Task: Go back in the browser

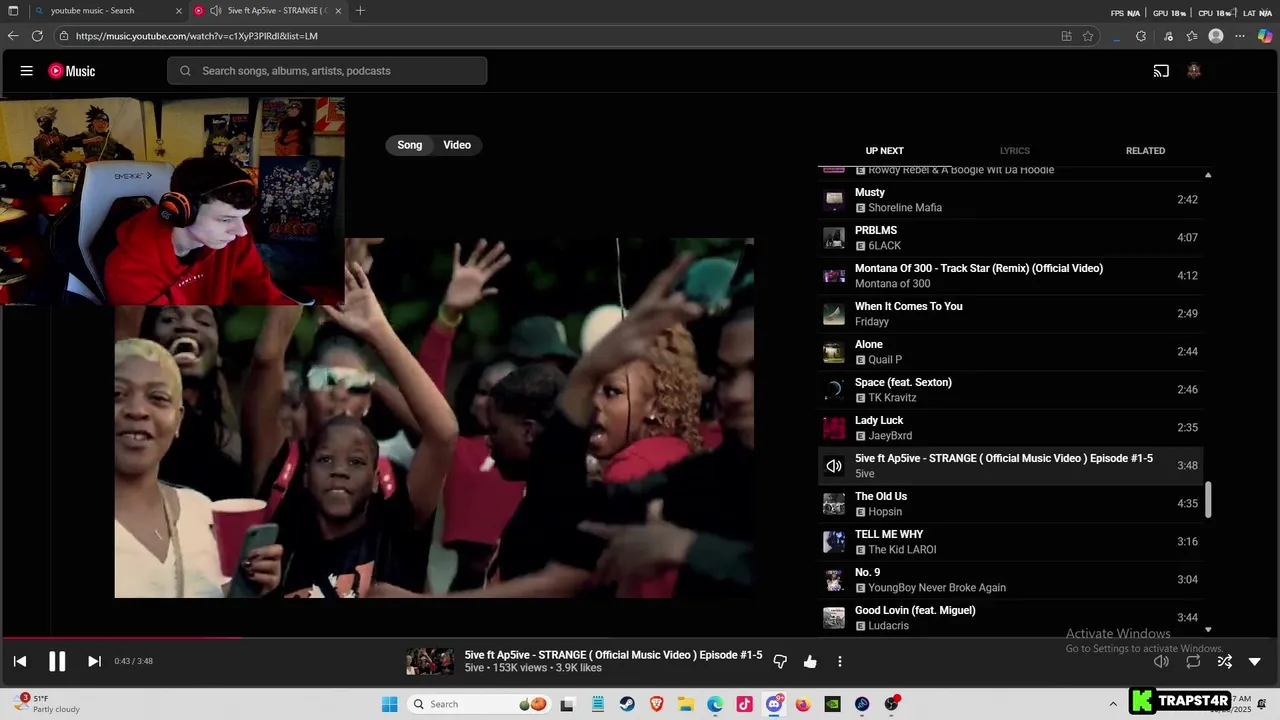Action: pos(13,36)
